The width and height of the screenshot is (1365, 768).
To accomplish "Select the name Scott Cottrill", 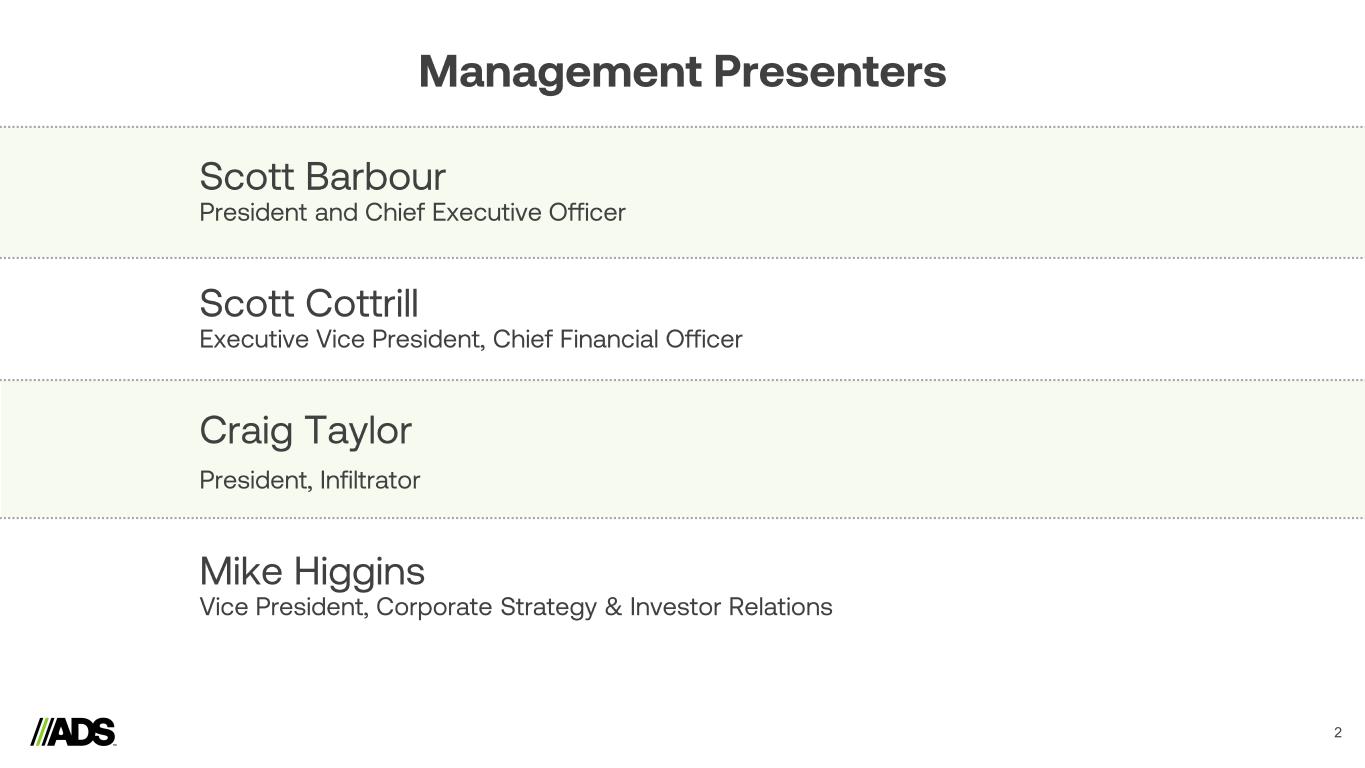I will click(309, 304).
